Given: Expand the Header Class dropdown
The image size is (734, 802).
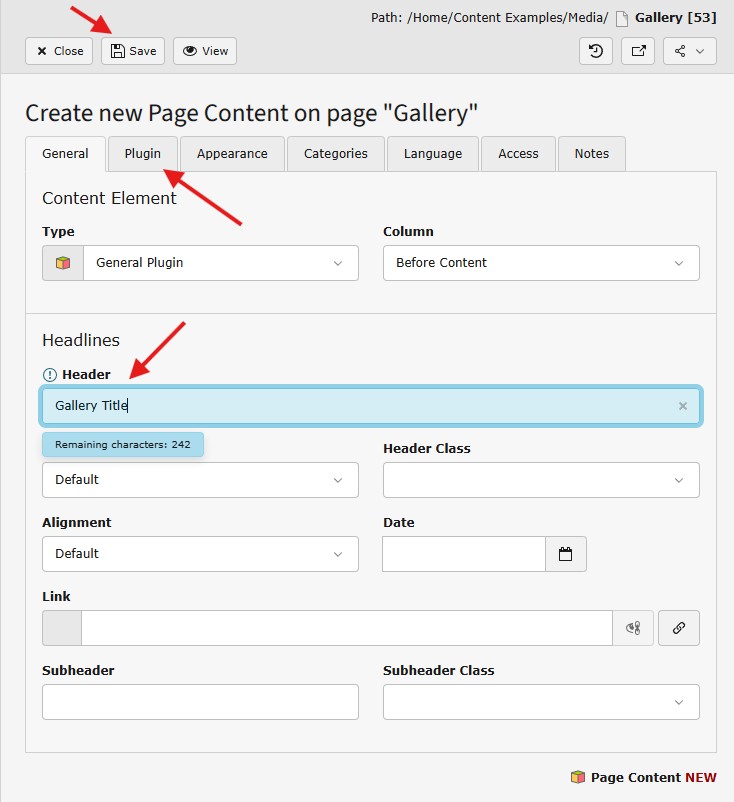Looking at the screenshot, I should pos(540,480).
